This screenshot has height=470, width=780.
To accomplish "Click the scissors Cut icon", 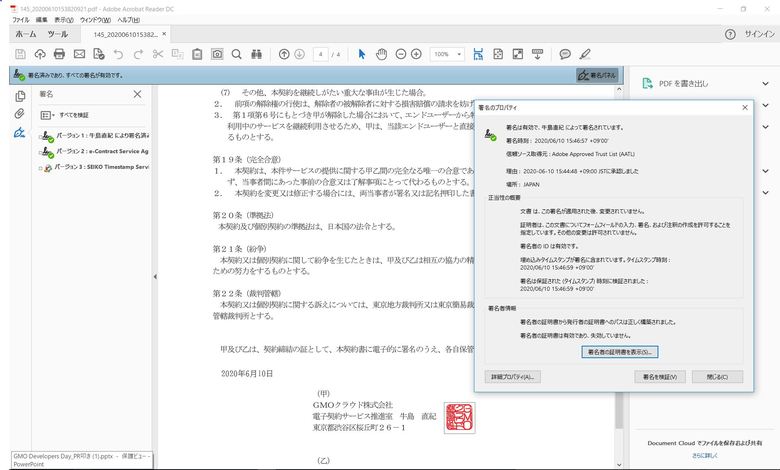I will pos(158,54).
